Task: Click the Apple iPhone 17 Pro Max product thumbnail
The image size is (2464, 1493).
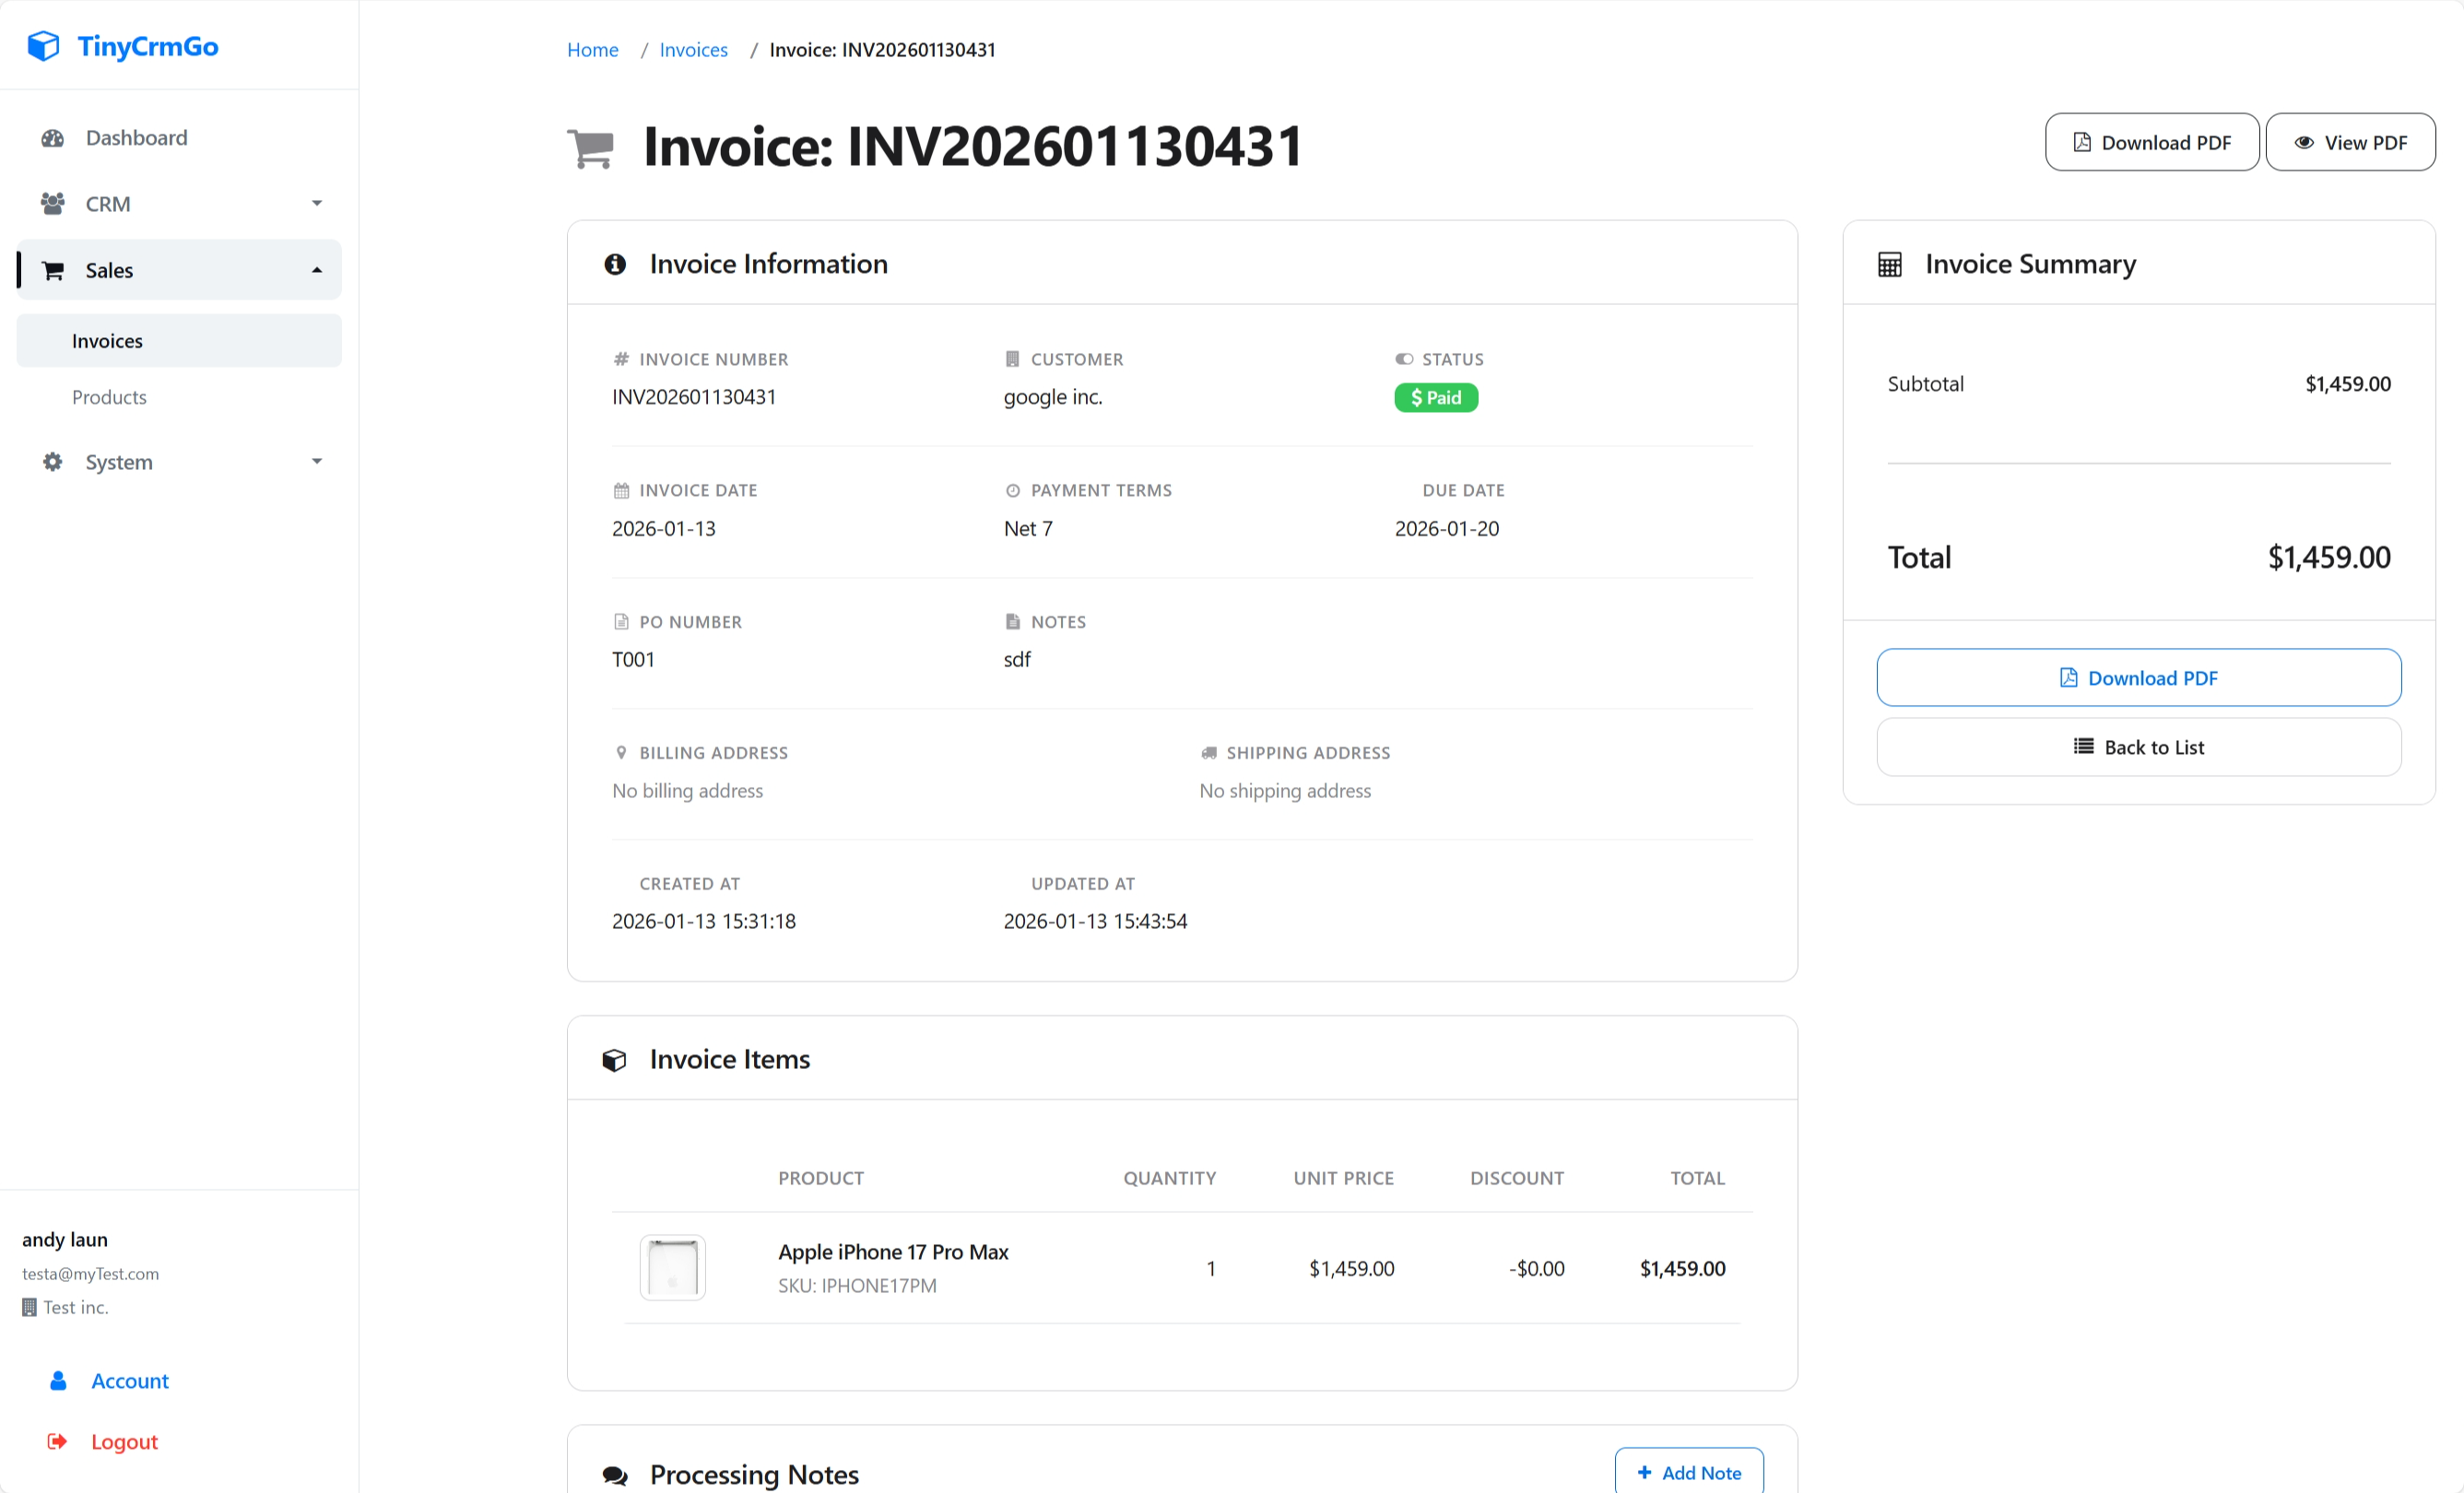Action: tap(672, 1267)
